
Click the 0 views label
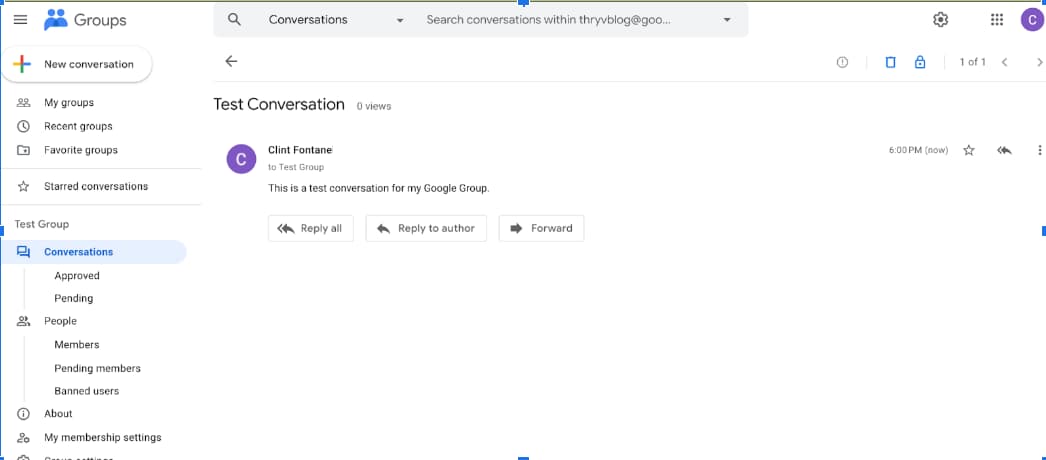pyautogui.click(x=374, y=107)
